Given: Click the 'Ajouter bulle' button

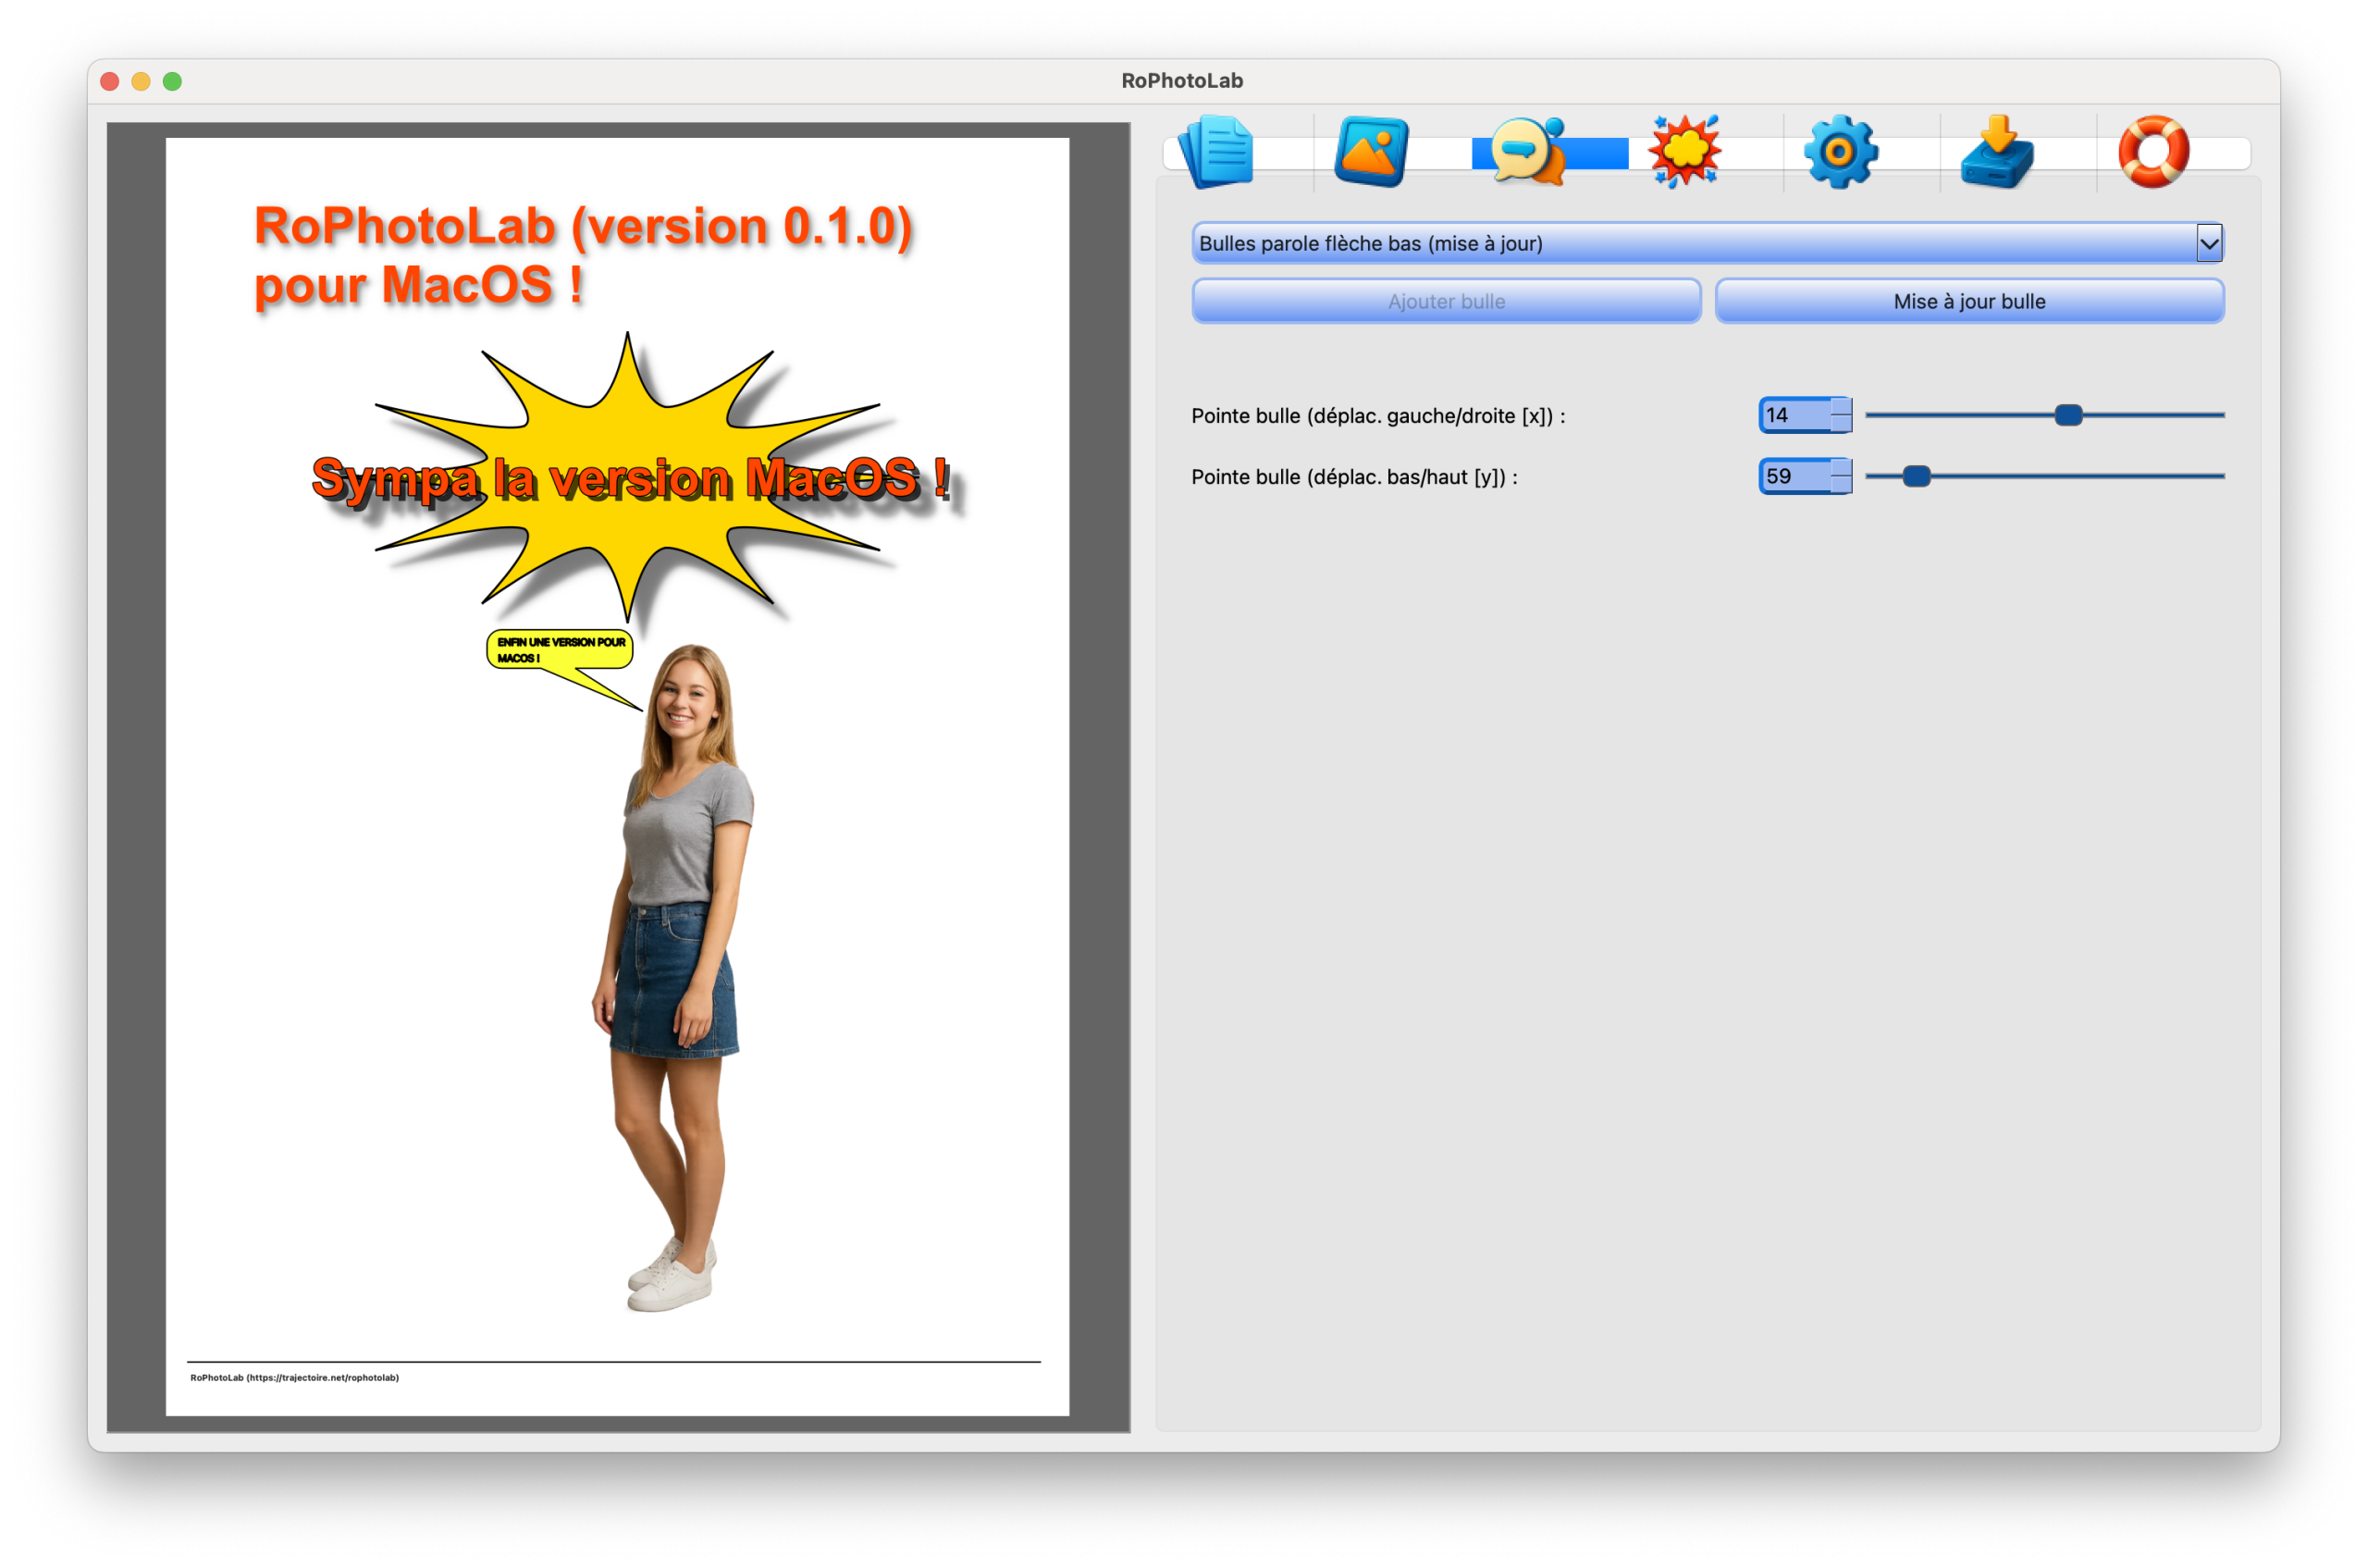Looking at the screenshot, I should [1446, 301].
